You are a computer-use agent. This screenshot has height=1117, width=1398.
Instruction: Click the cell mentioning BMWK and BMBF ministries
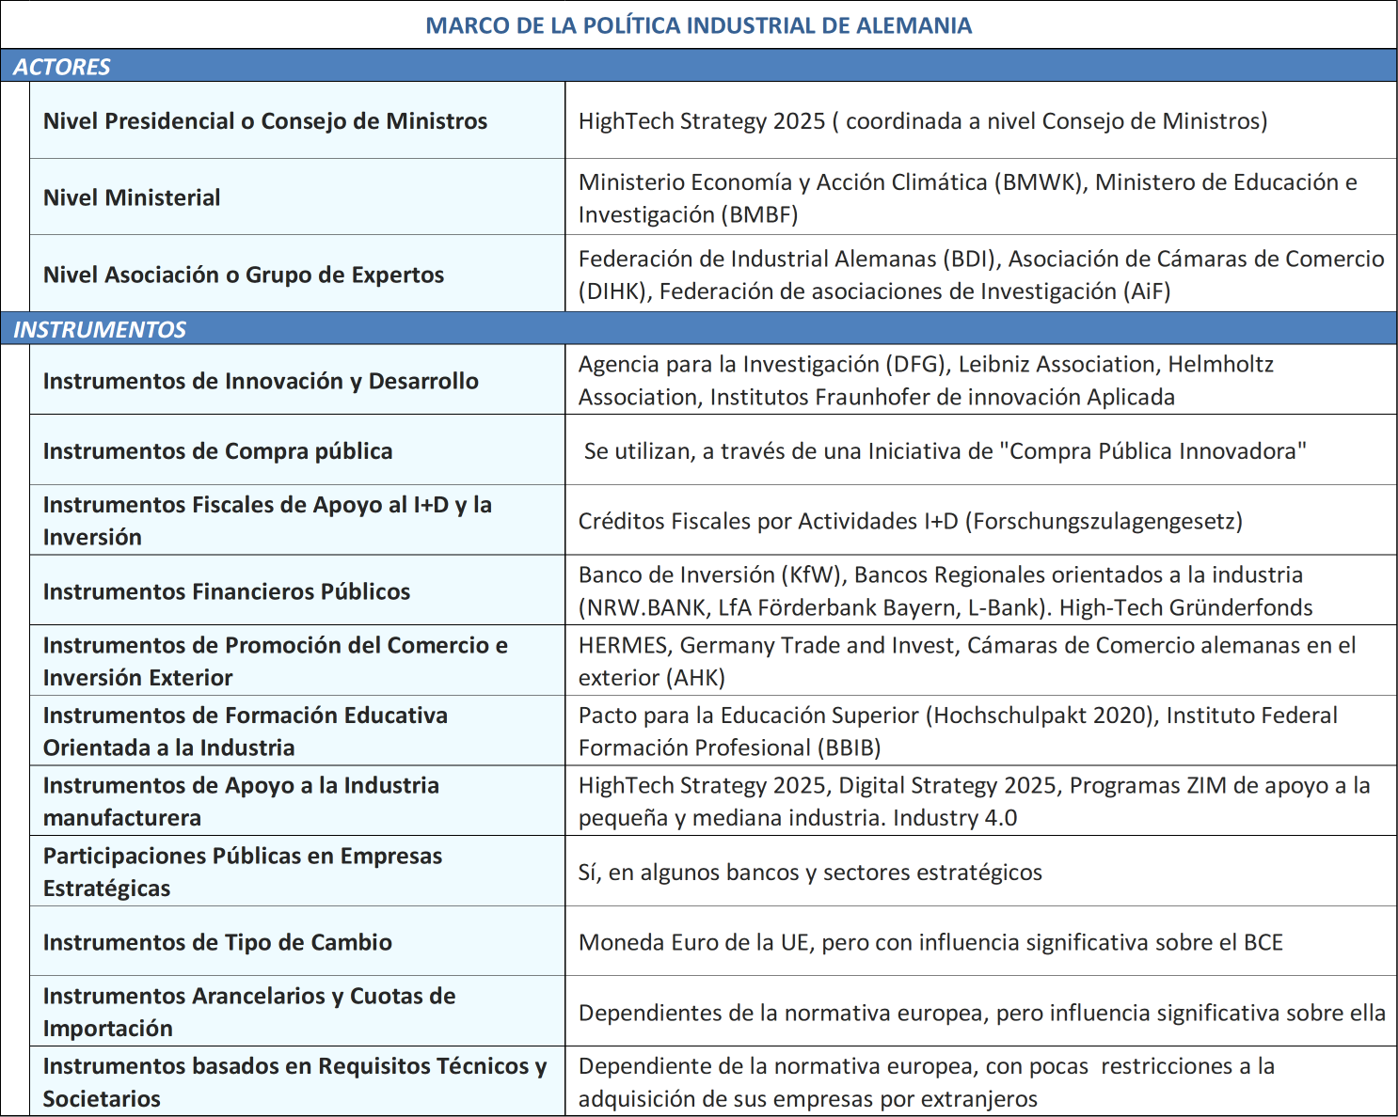tap(967, 198)
